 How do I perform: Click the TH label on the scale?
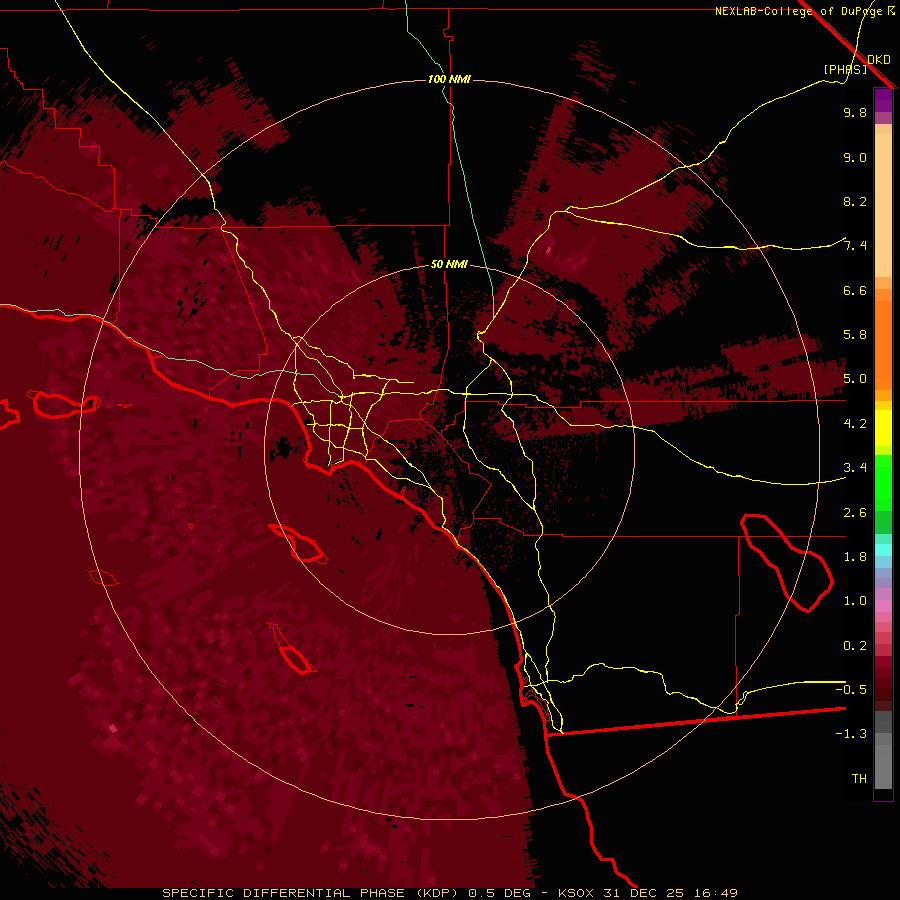(x=859, y=779)
